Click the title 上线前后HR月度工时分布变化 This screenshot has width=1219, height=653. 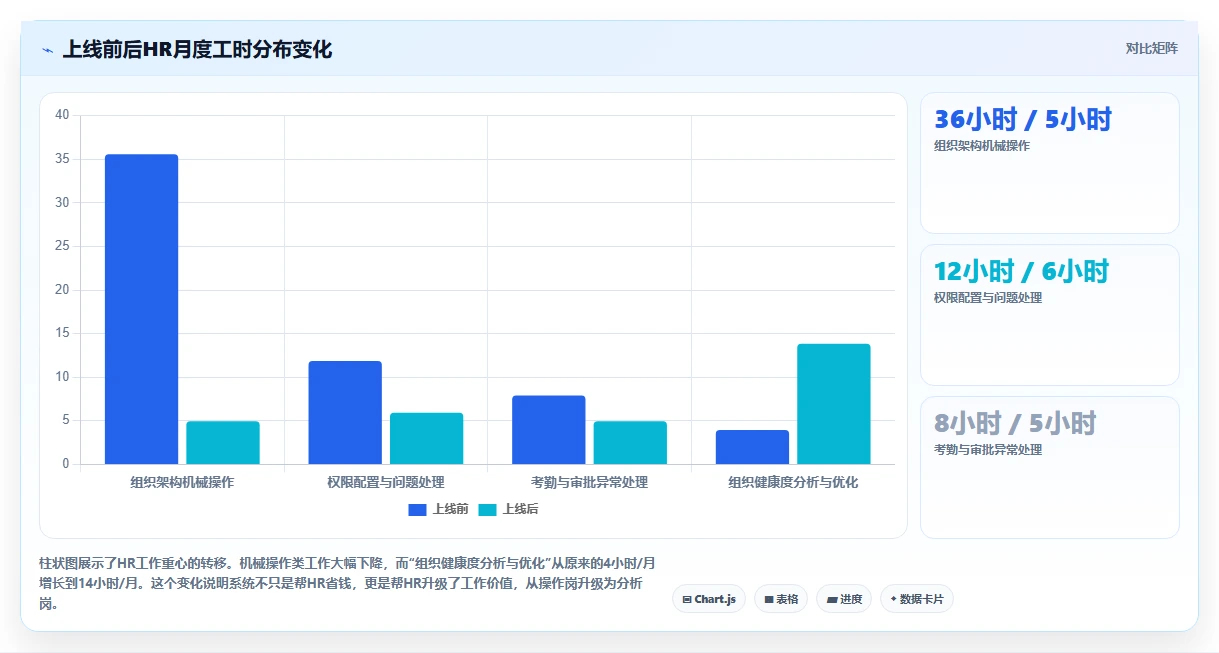click(198, 49)
